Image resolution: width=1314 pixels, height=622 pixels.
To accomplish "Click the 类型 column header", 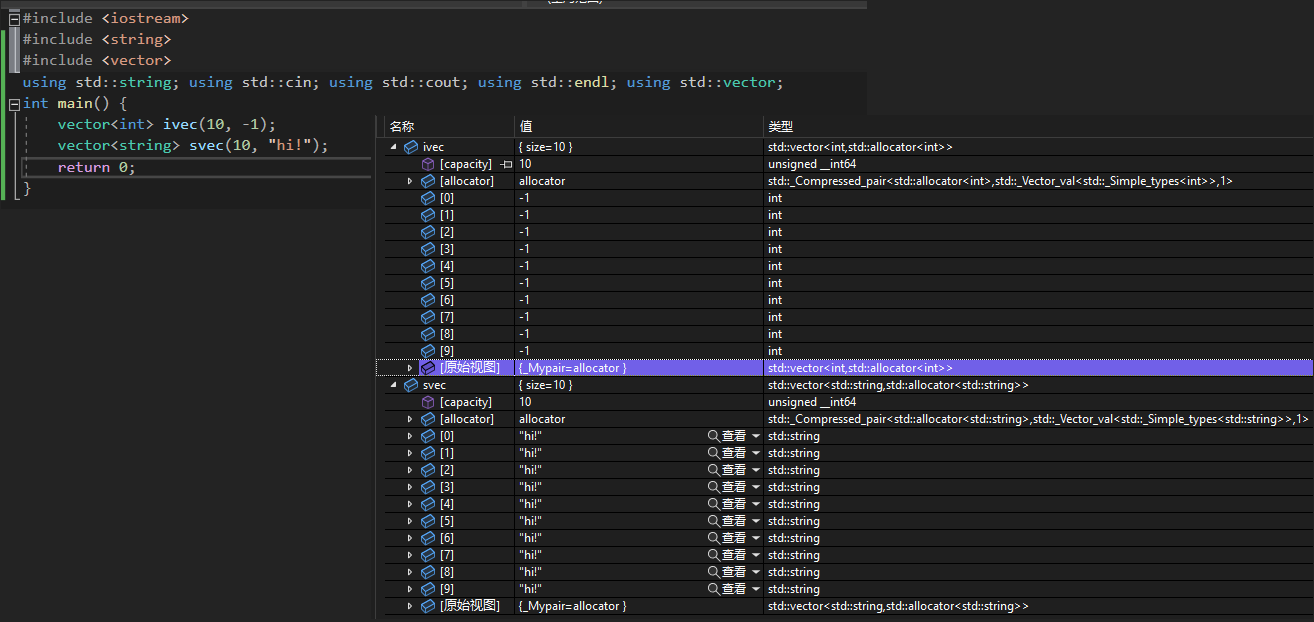I will 780,127.
